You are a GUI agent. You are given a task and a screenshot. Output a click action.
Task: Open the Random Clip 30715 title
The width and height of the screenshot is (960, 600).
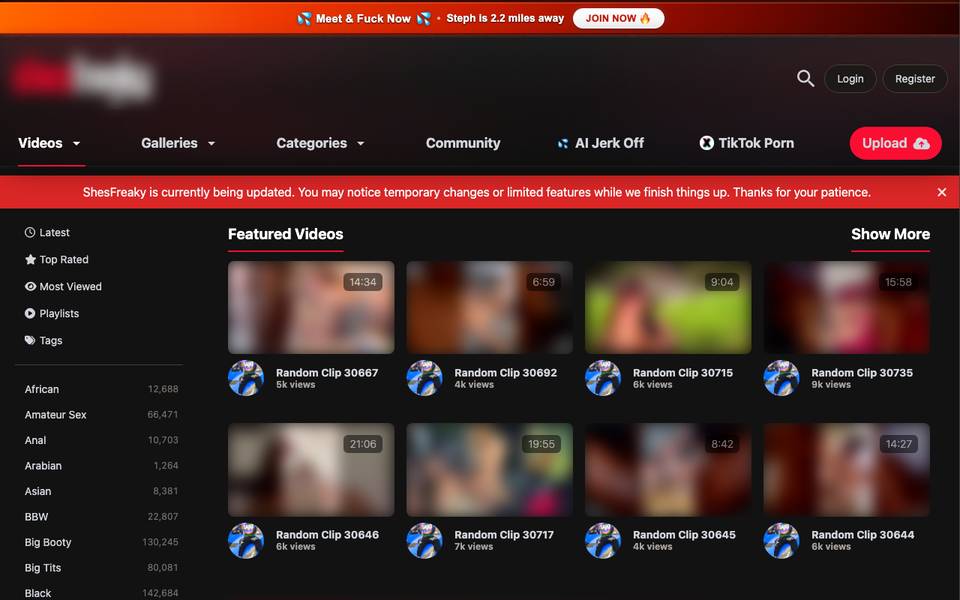click(683, 372)
